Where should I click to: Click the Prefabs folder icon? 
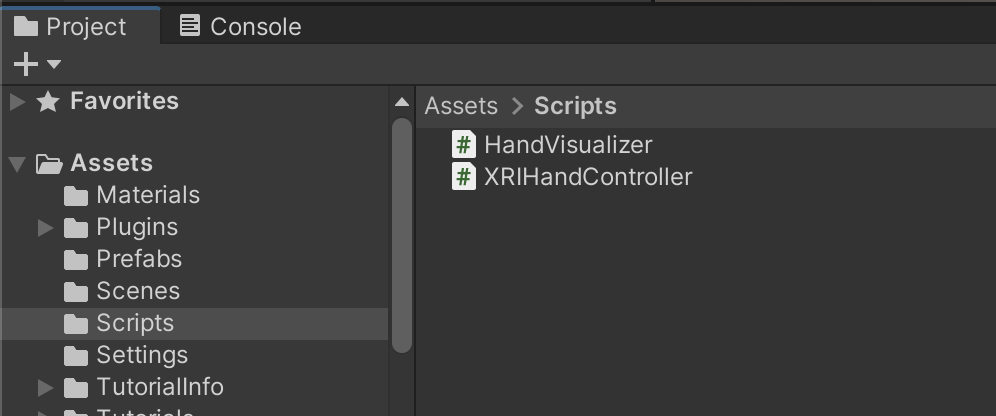pos(76,259)
